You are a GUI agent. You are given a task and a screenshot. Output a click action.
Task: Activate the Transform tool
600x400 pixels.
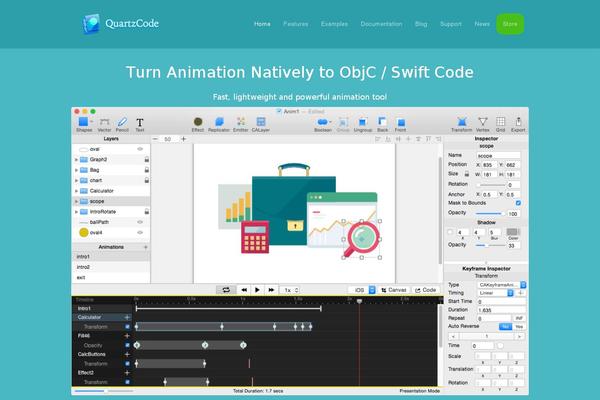462,122
